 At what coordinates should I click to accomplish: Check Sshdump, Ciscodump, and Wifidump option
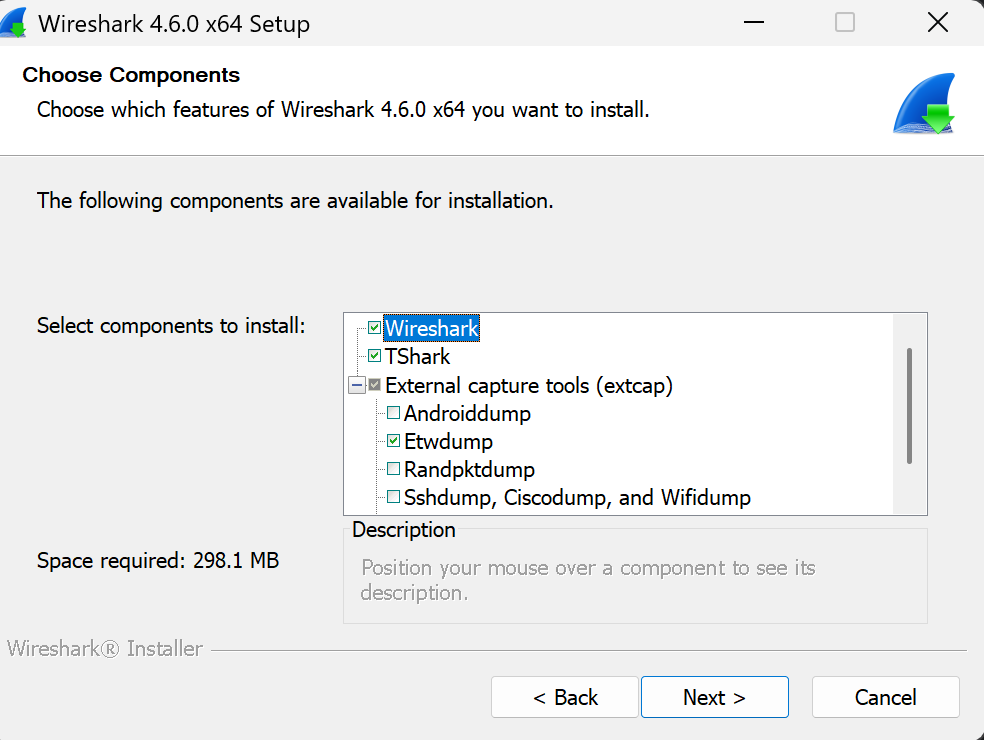pyautogui.click(x=393, y=497)
